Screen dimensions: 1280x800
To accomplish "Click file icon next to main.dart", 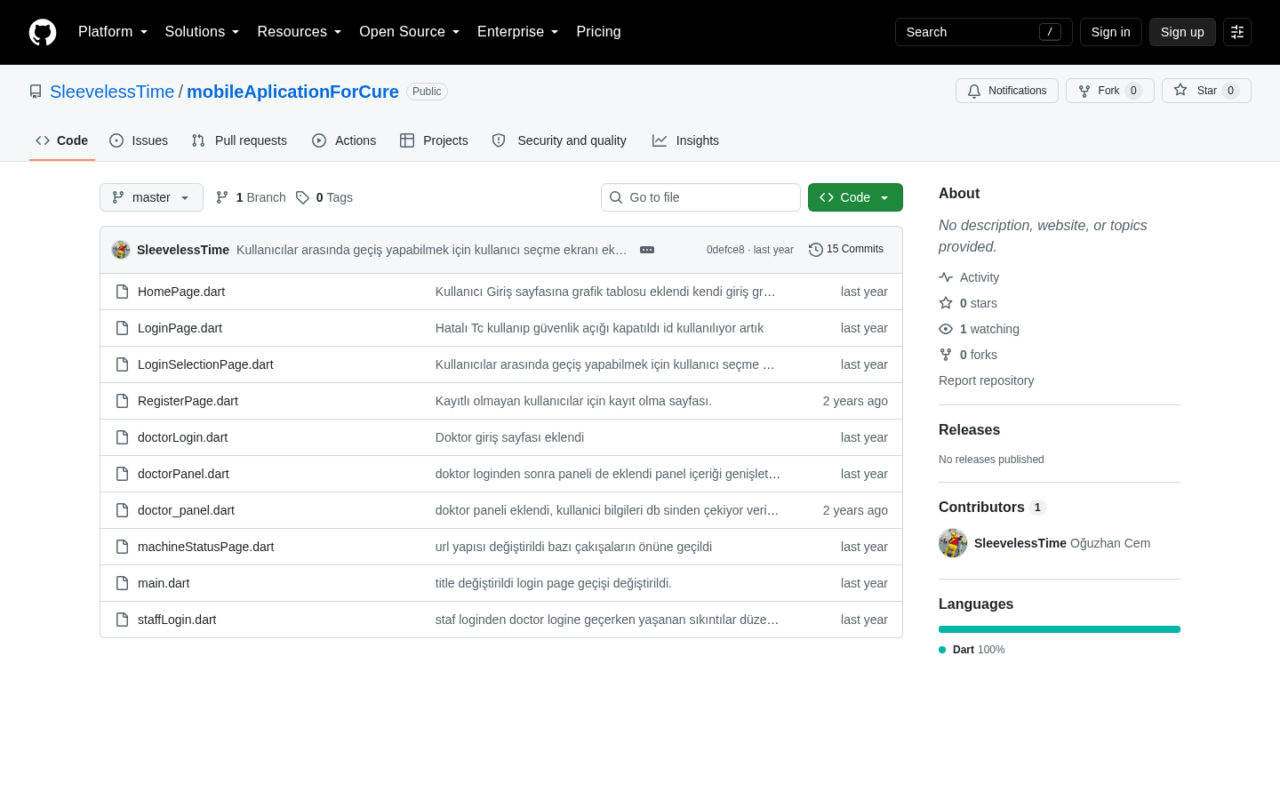I will 122,583.
